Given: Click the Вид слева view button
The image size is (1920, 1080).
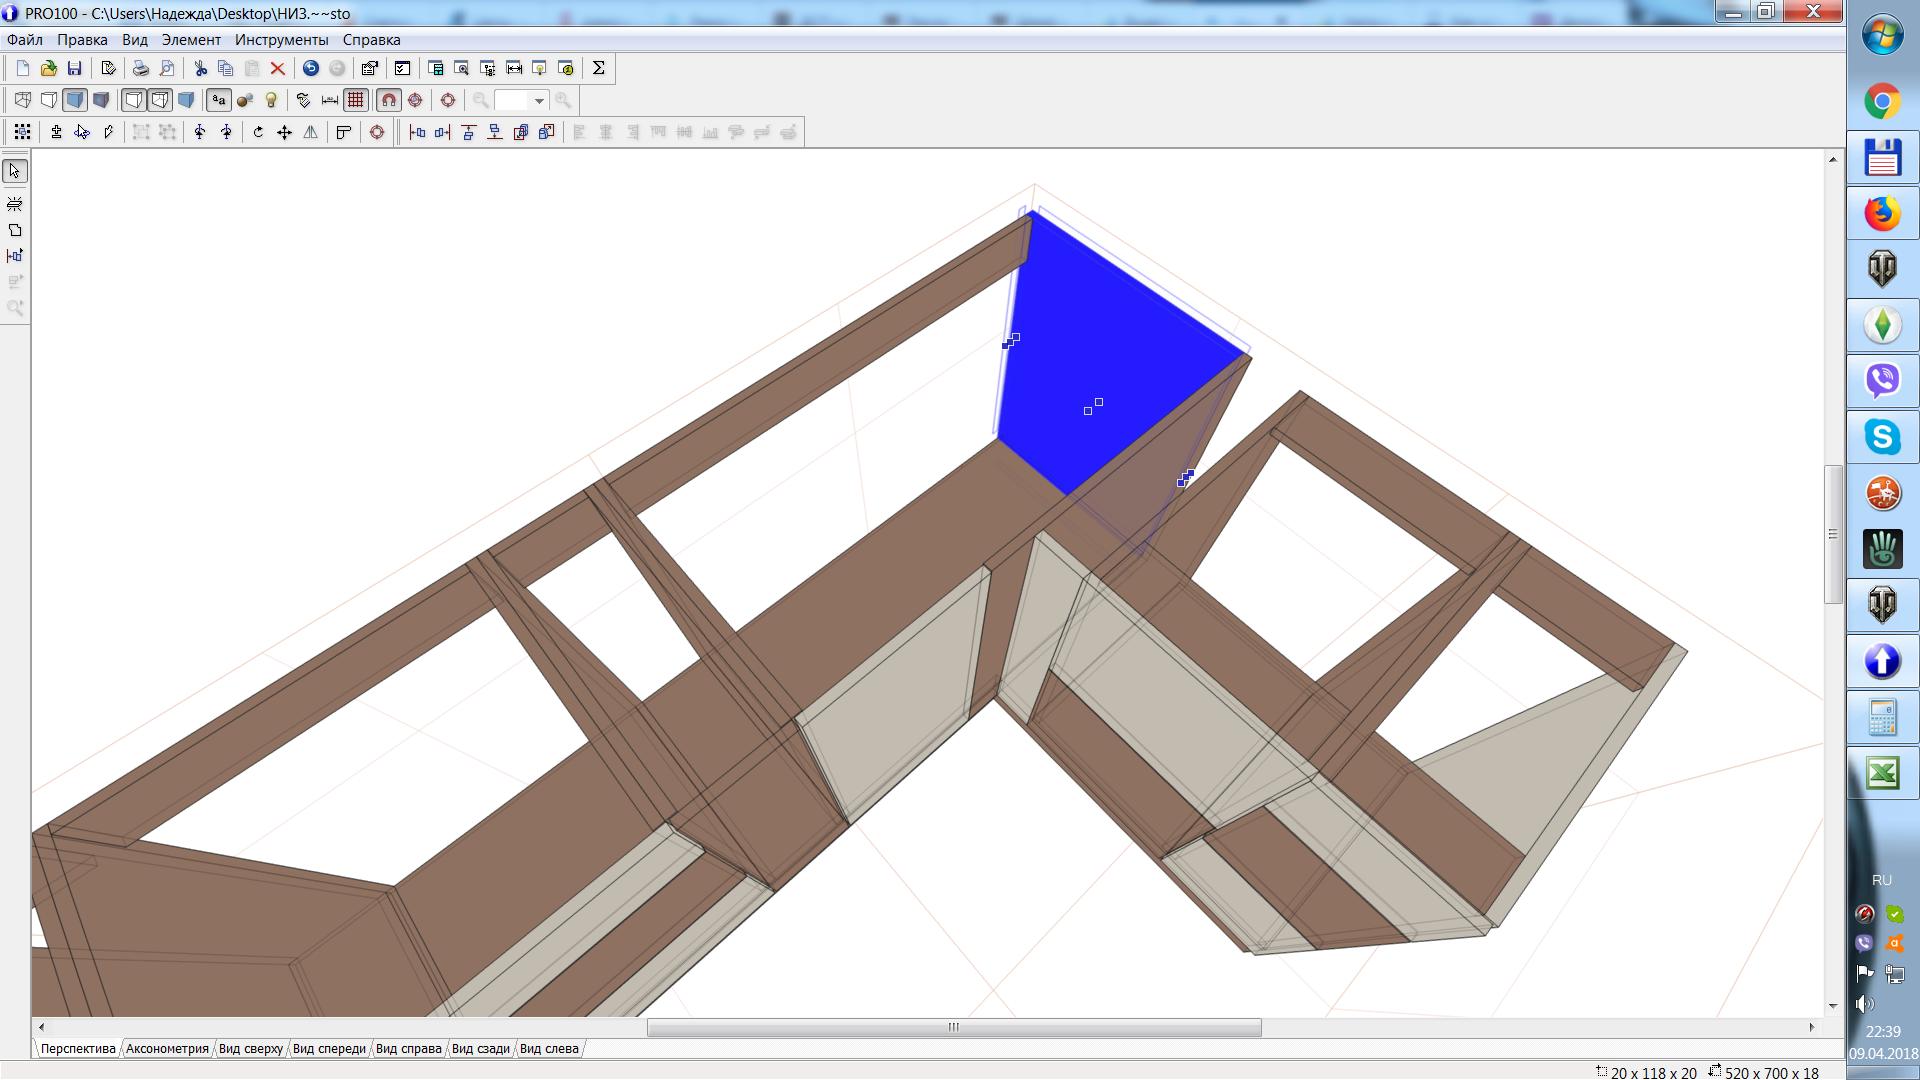Looking at the screenshot, I should (551, 1048).
